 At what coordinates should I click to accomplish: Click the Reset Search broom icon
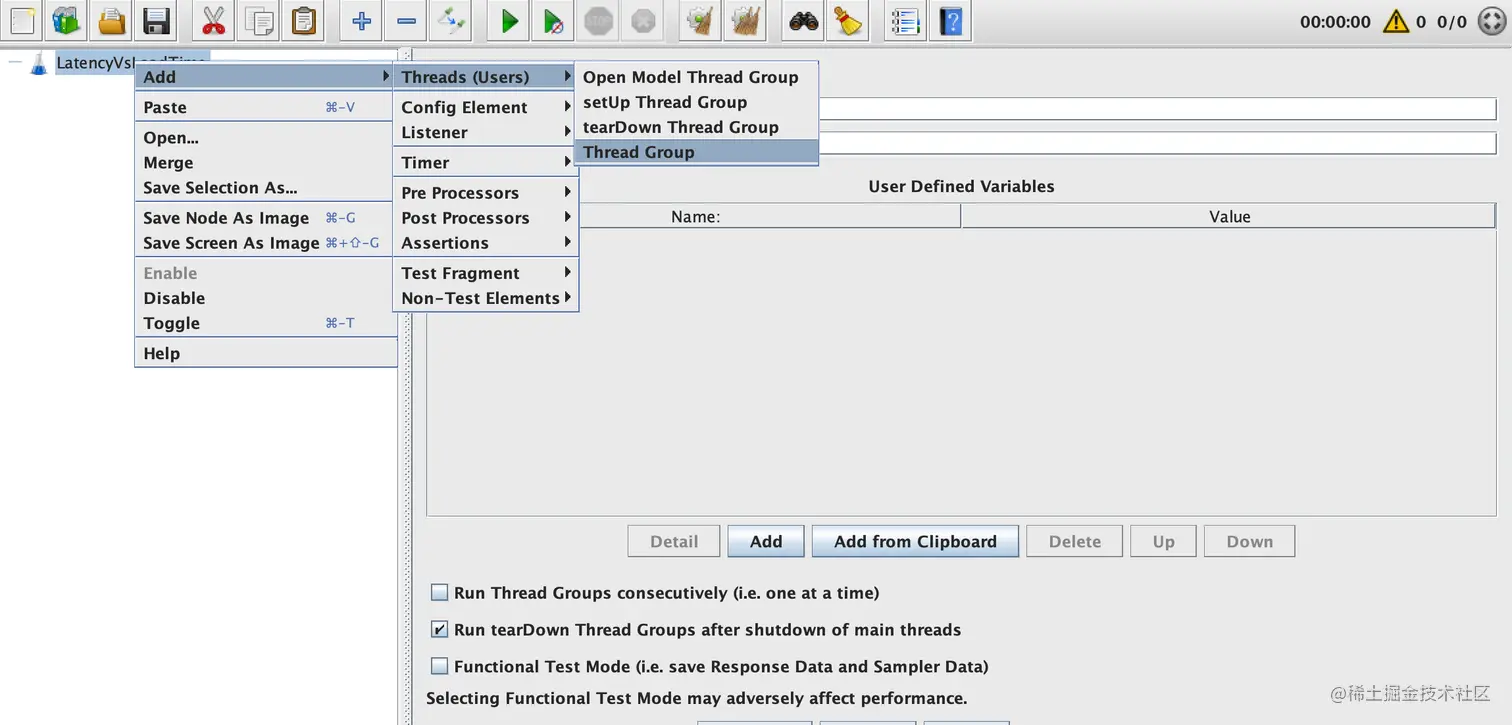[848, 20]
